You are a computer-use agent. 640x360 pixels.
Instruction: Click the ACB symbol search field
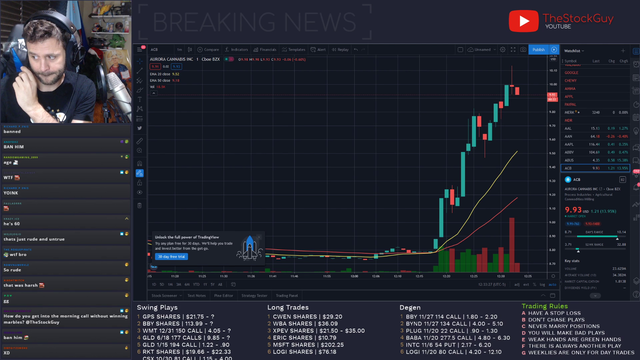point(160,49)
